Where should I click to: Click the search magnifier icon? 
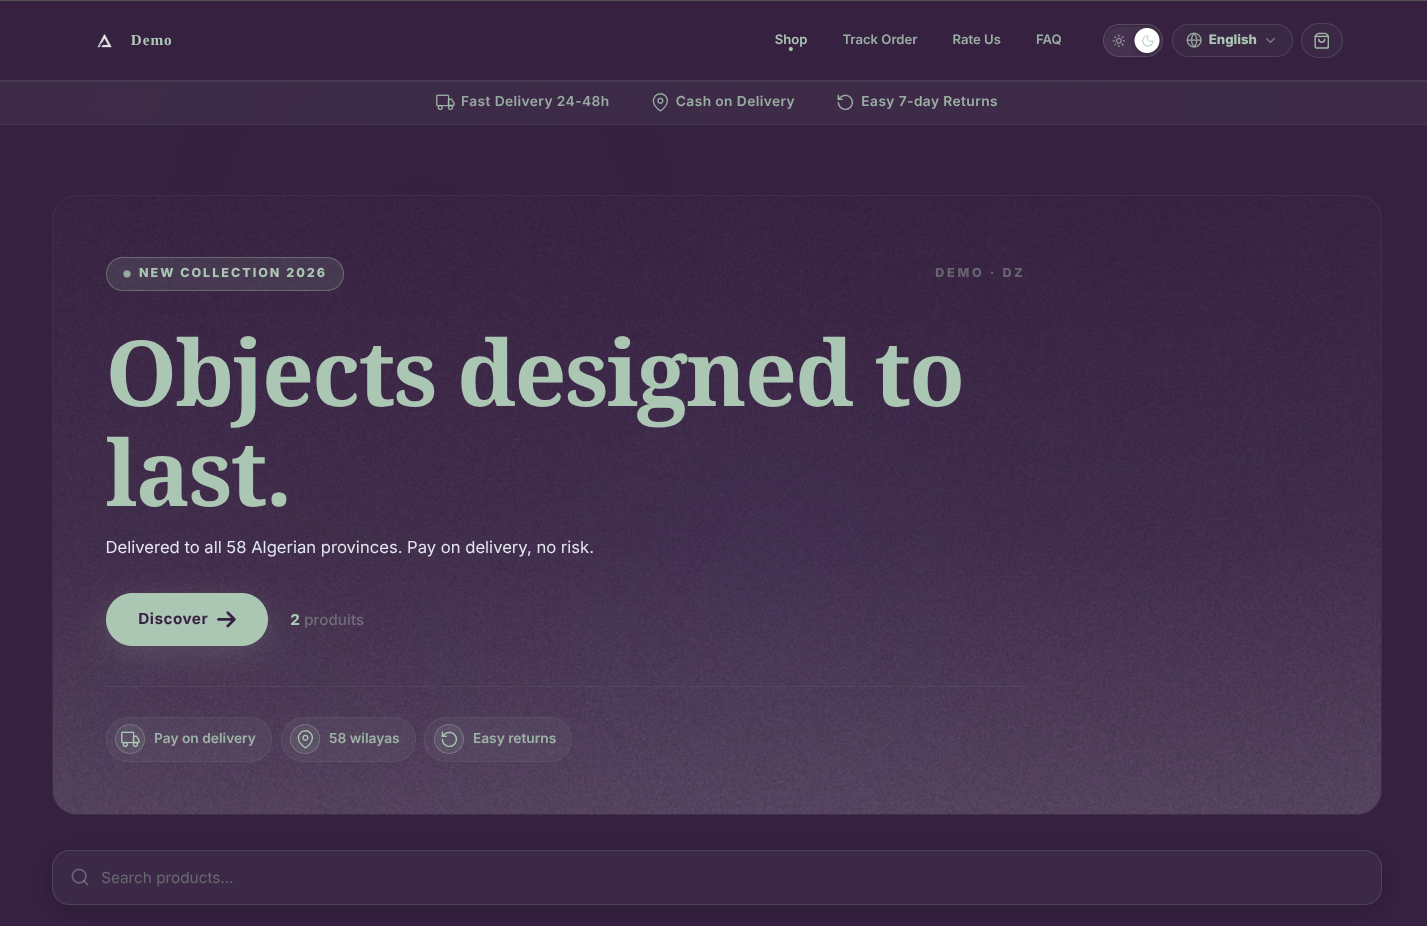80,877
